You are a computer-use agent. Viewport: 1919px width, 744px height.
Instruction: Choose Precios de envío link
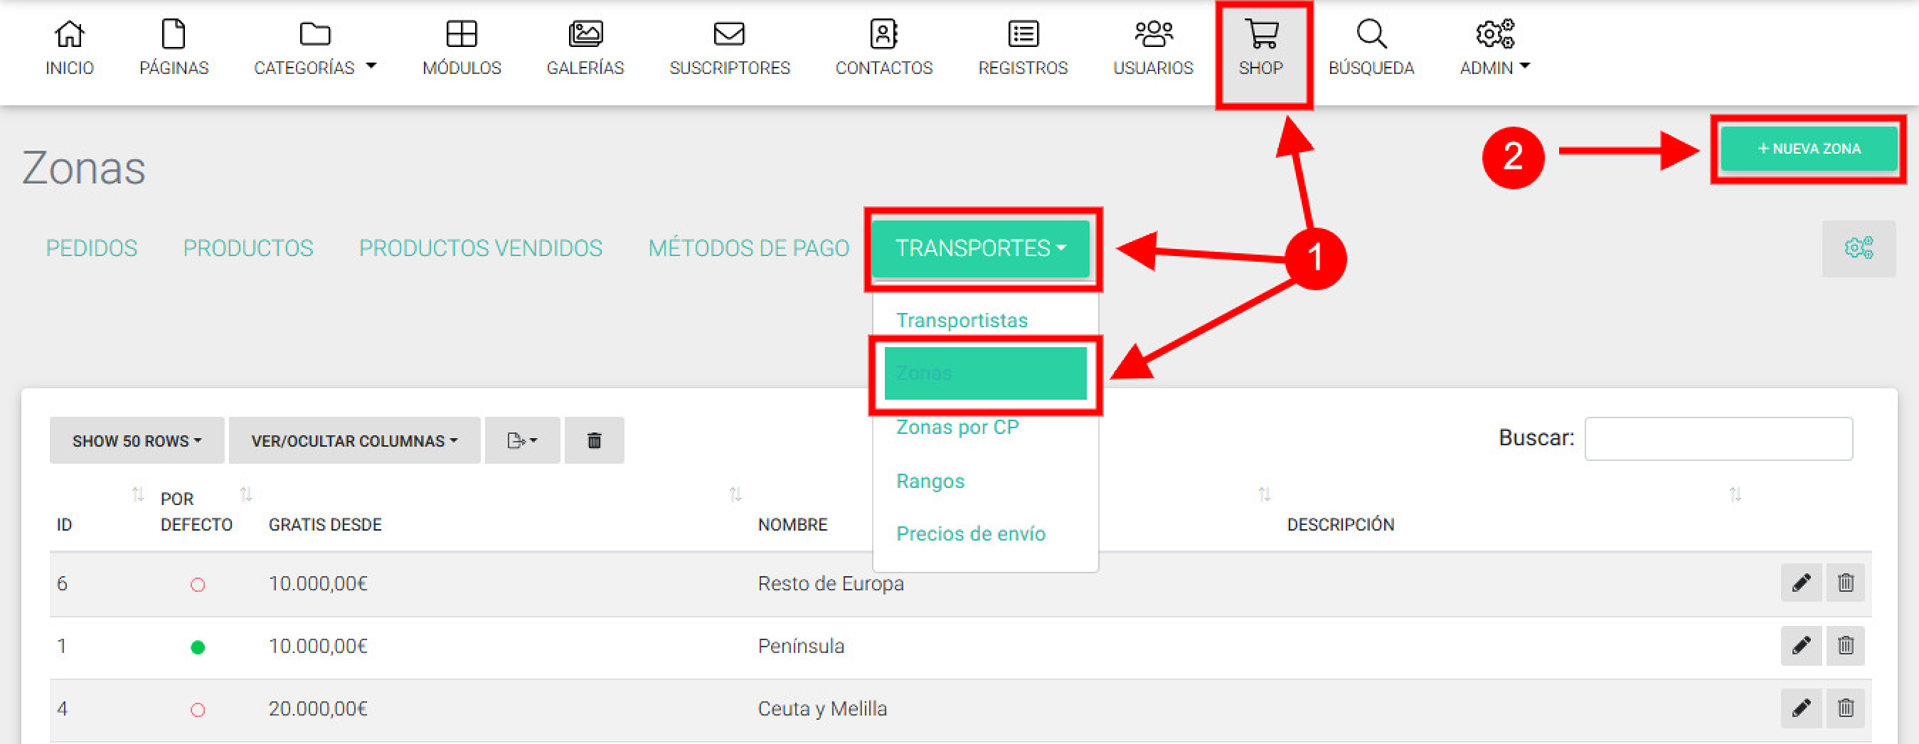tap(970, 534)
